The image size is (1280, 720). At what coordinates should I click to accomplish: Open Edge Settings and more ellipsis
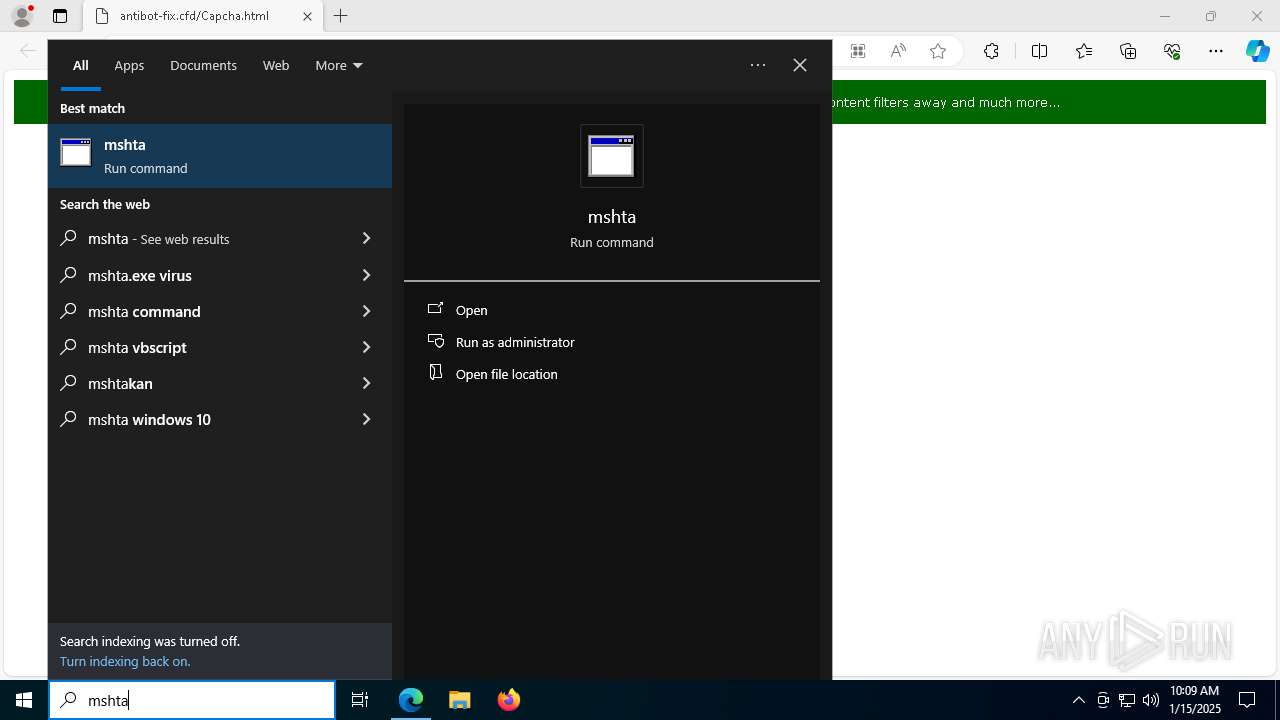coord(1216,51)
